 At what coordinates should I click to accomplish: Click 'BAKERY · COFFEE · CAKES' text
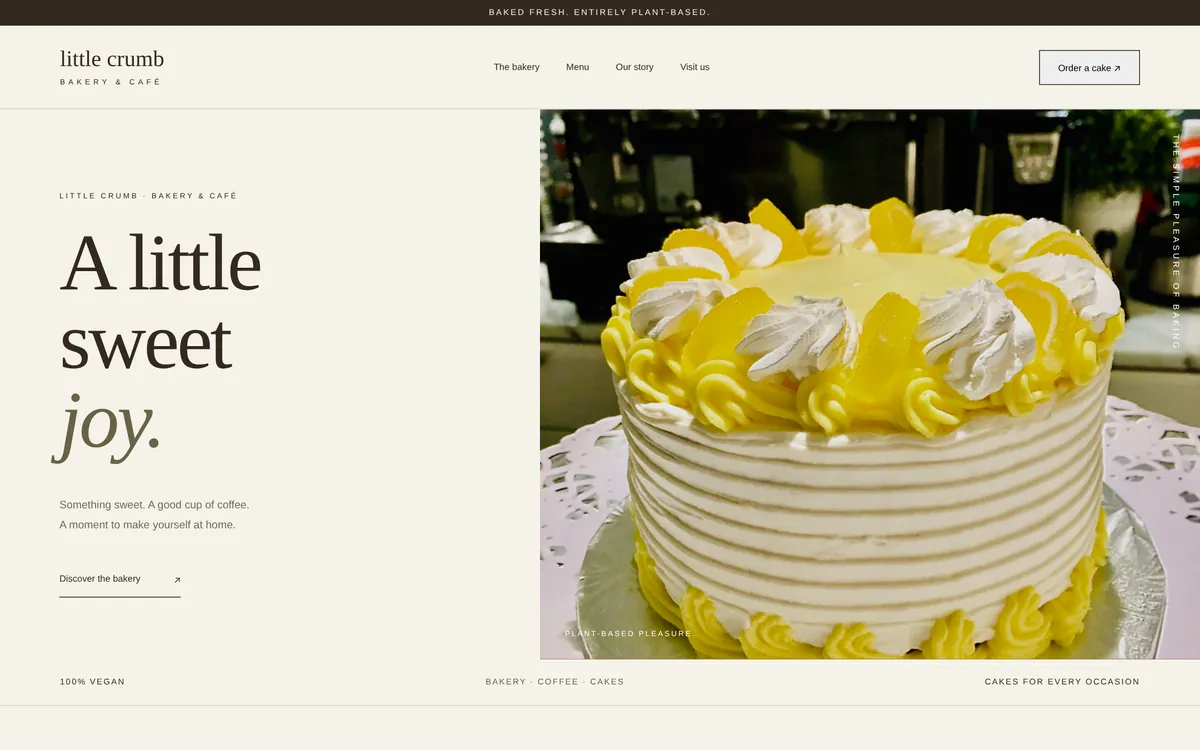coord(555,682)
